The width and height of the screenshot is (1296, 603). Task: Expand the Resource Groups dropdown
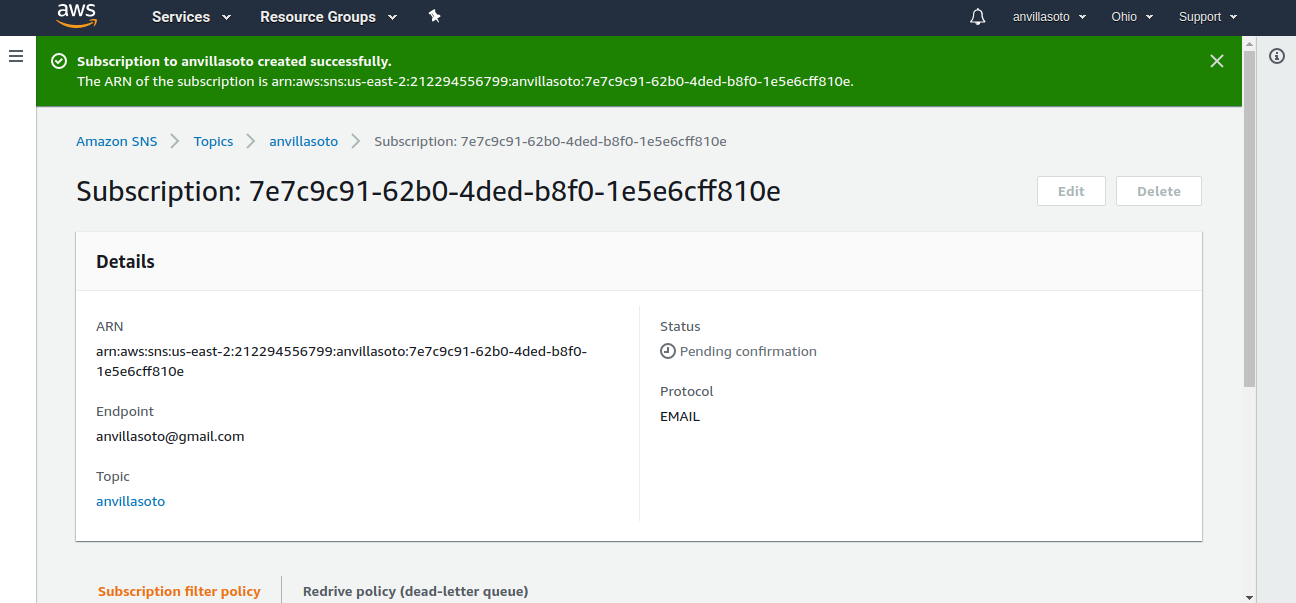click(328, 17)
